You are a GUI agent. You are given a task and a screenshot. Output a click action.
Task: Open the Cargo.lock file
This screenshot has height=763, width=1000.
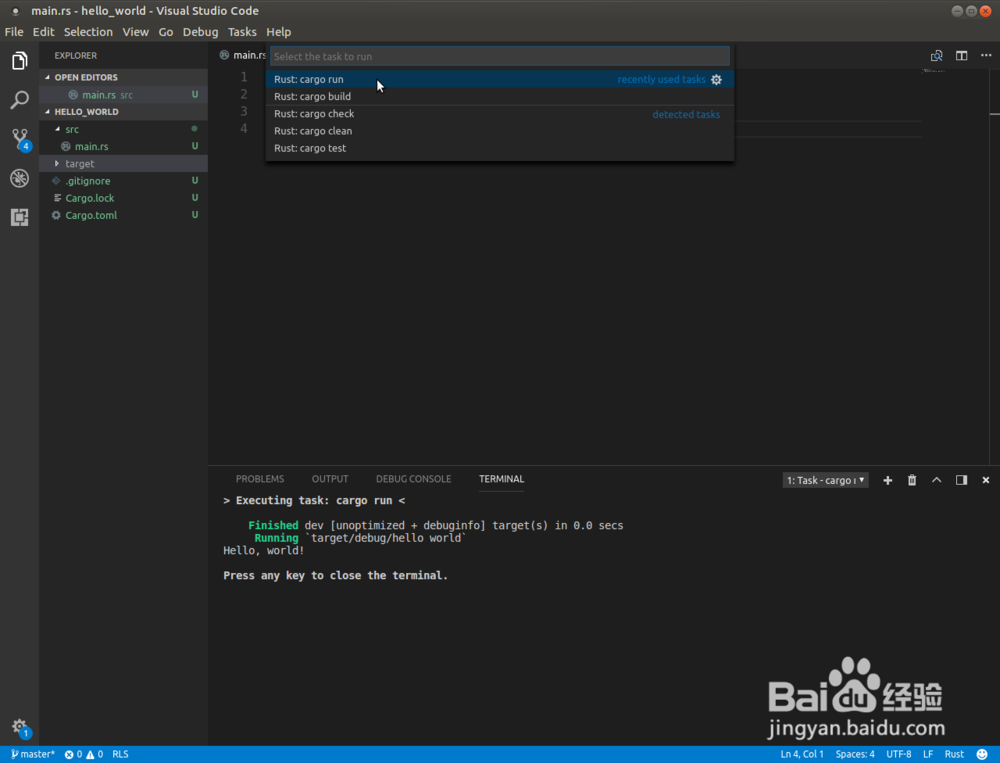pyautogui.click(x=123, y=198)
